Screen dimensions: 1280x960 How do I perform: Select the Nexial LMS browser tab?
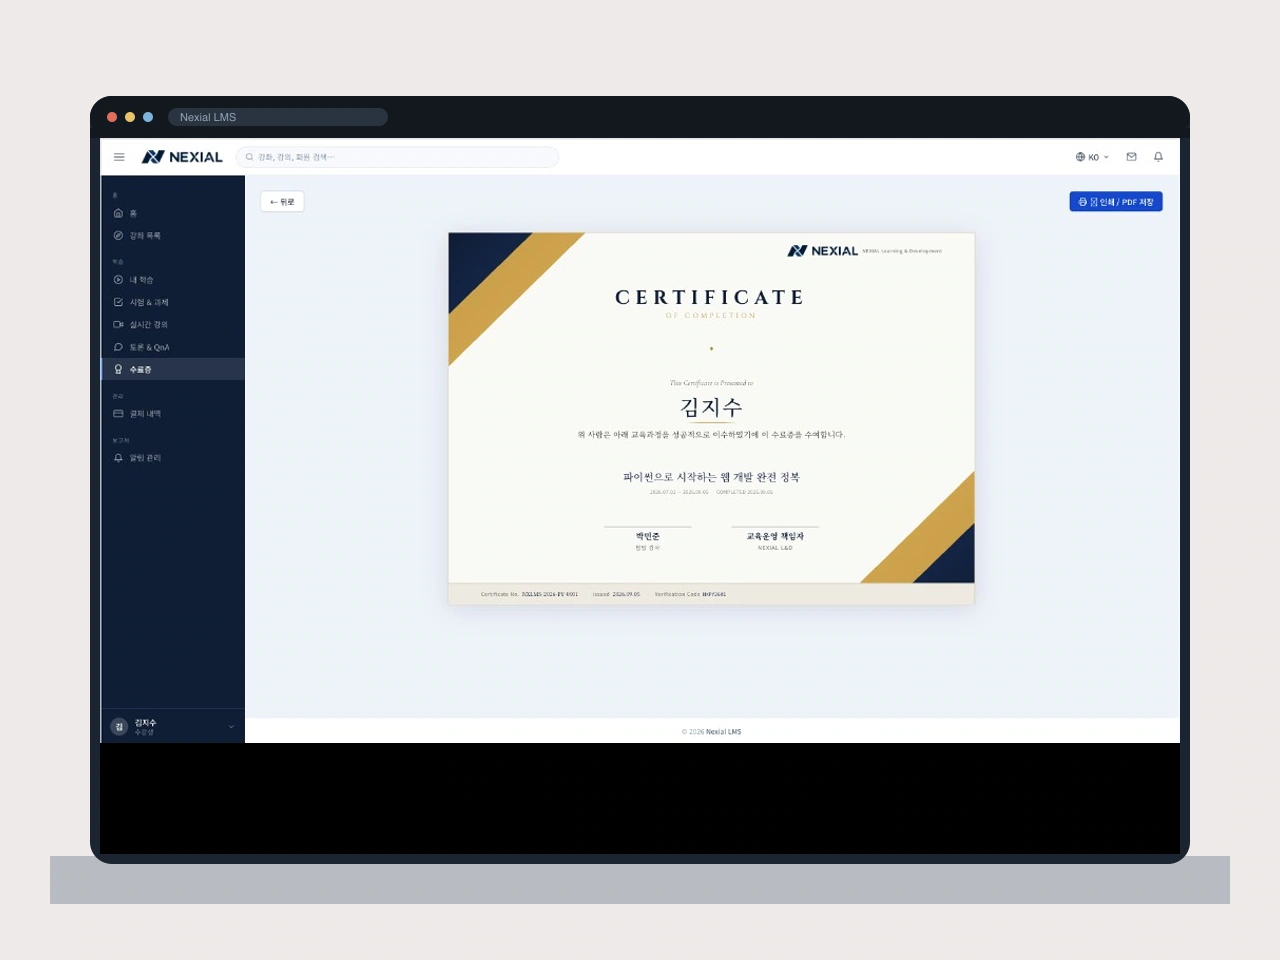(278, 117)
